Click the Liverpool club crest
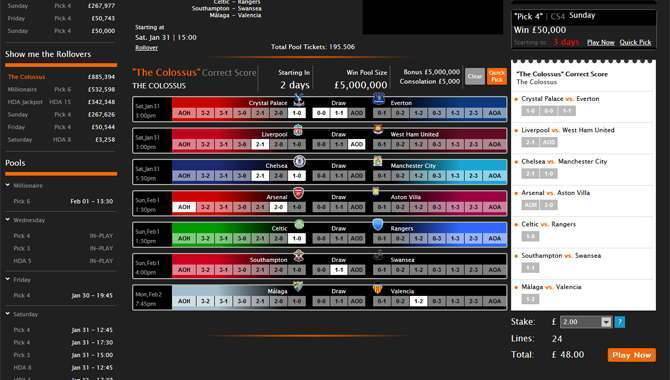This screenshot has height=380, width=670. [298, 130]
